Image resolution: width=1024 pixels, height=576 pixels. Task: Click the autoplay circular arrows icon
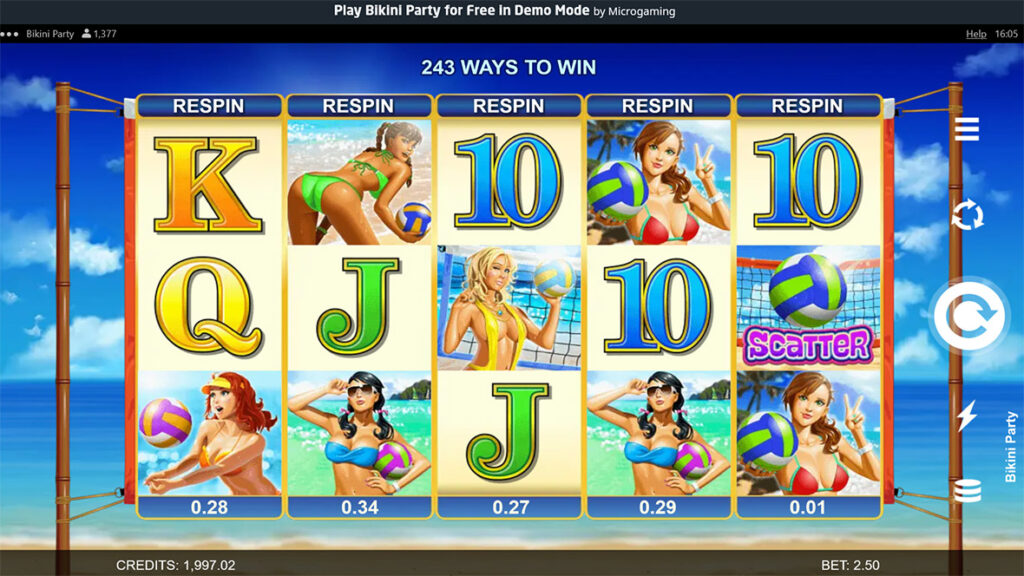(967, 215)
